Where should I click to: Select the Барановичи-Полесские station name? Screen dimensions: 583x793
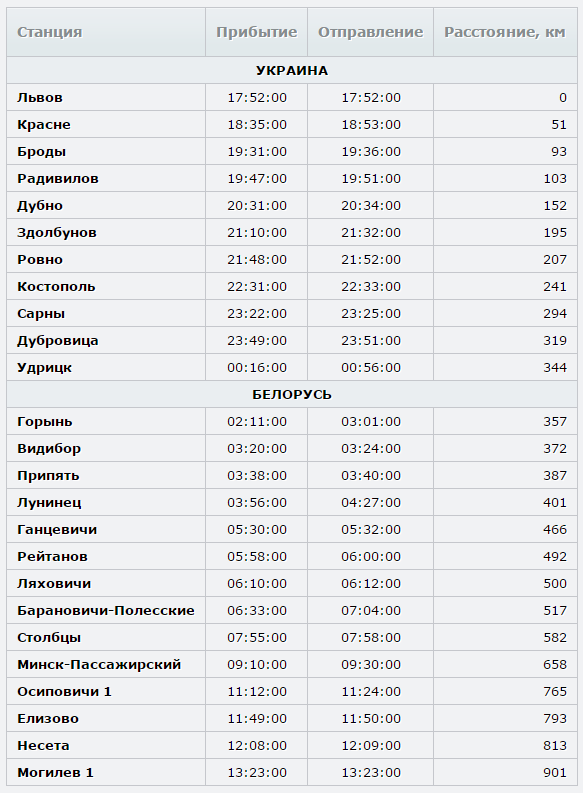point(106,610)
